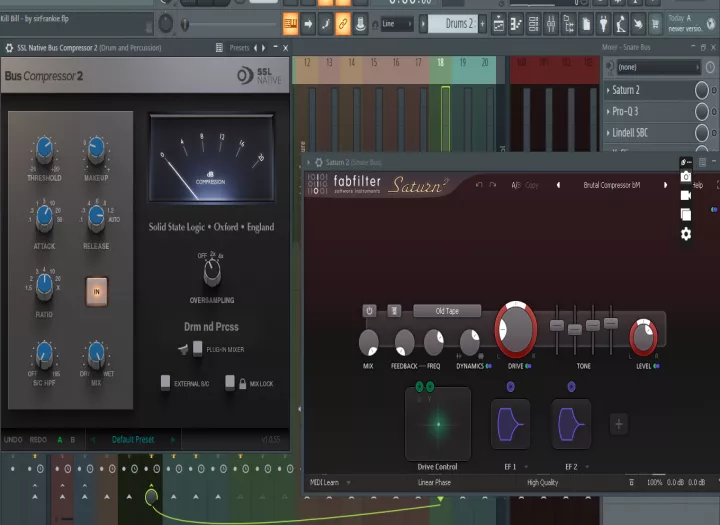This screenshot has height=525, width=720.
Task: Toggle High Quality in Saturn 2
Action: (x=542, y=482)
